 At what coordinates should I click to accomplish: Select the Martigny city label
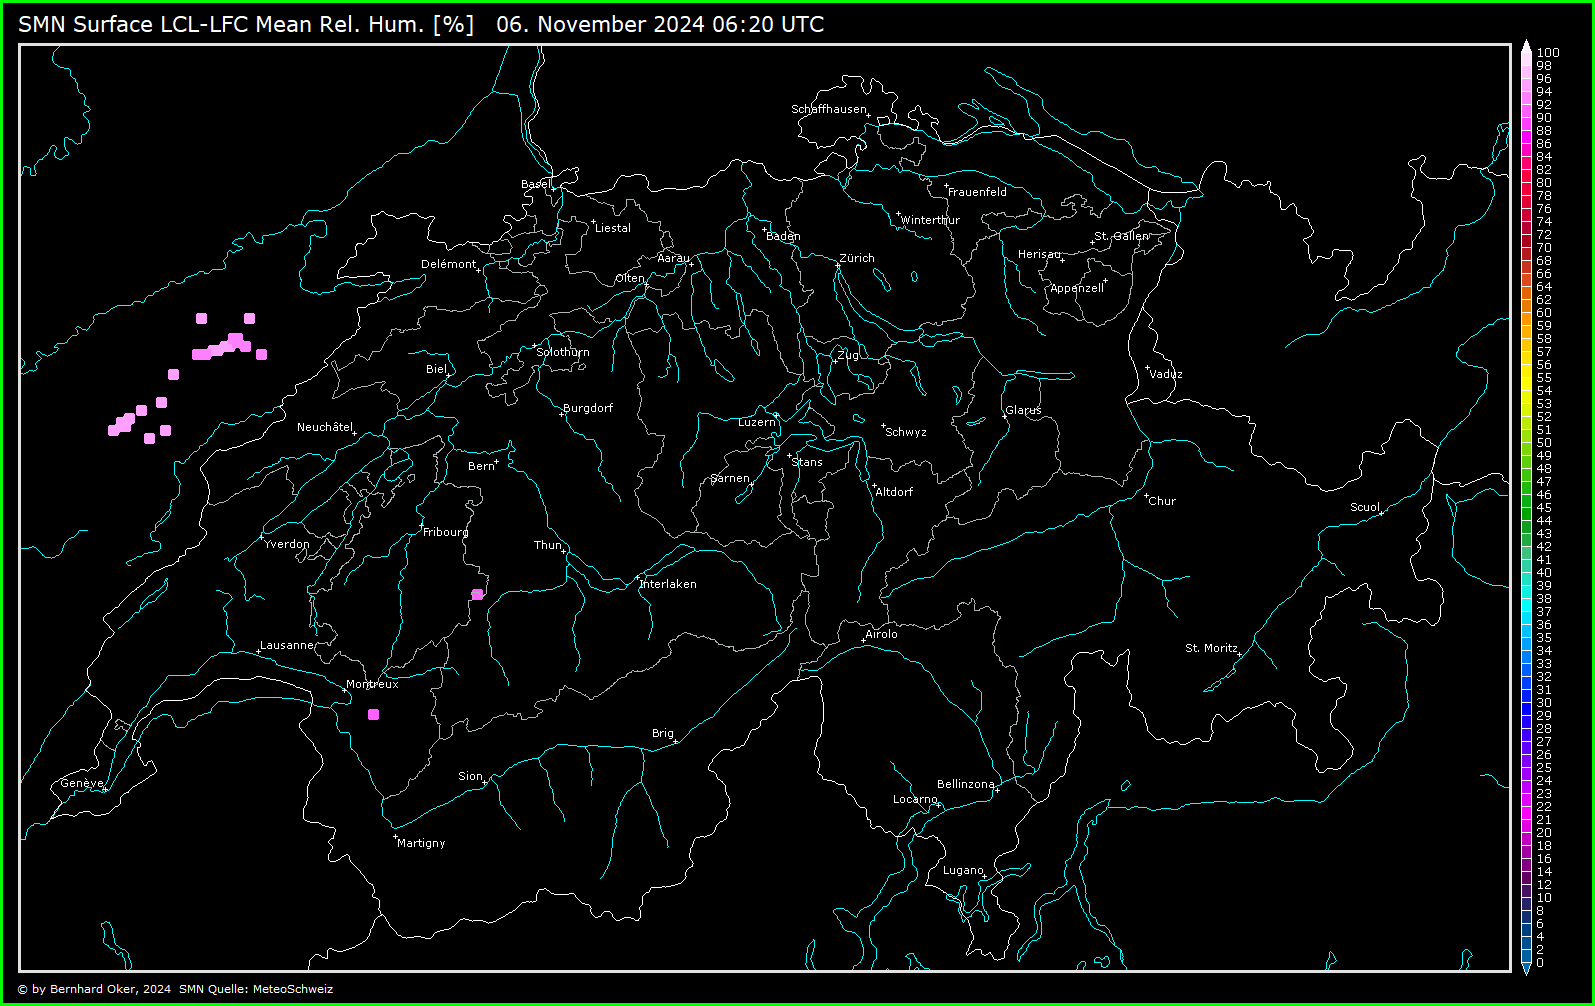coord(421,843)
